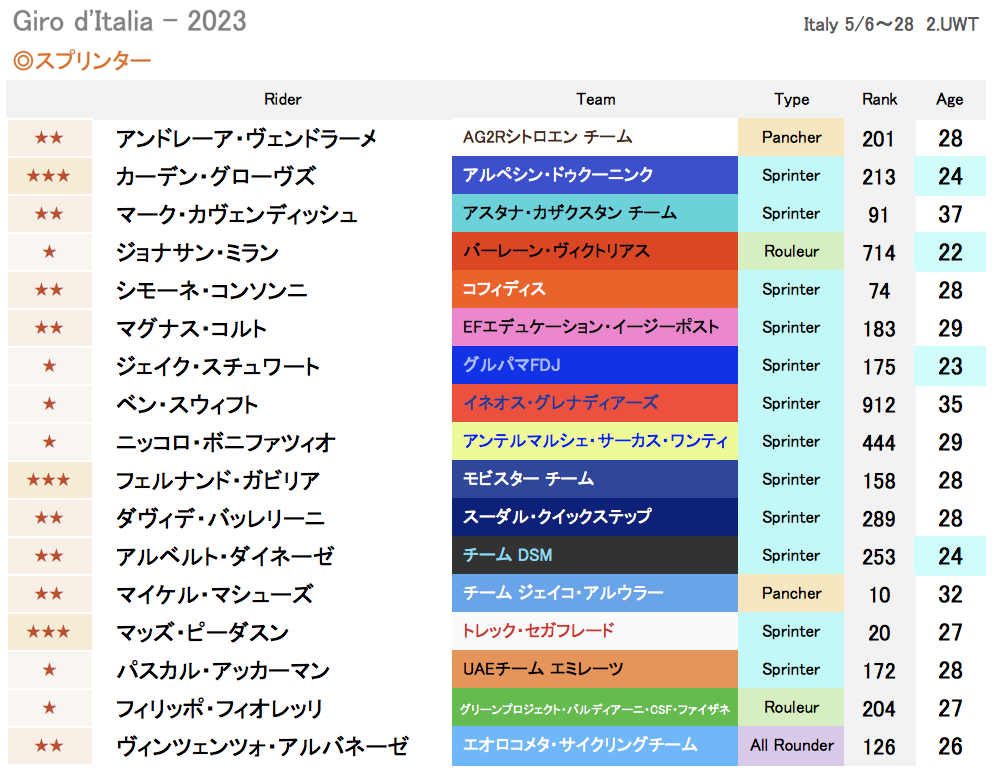The height and width of the screenshot is (776, 994).
Task: Click Rouleur type in フィリッポ・フィオレッリ row
Action: 791,708
